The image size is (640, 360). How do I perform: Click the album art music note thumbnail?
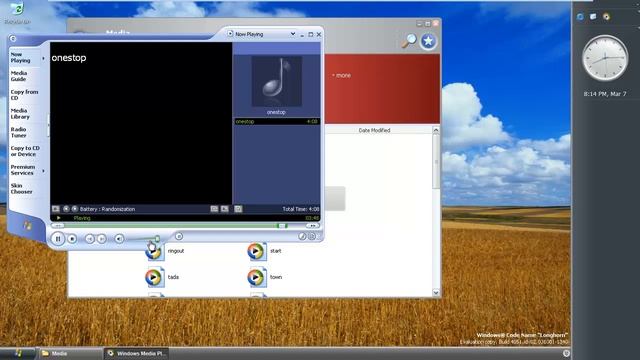[x=276, y=81]
